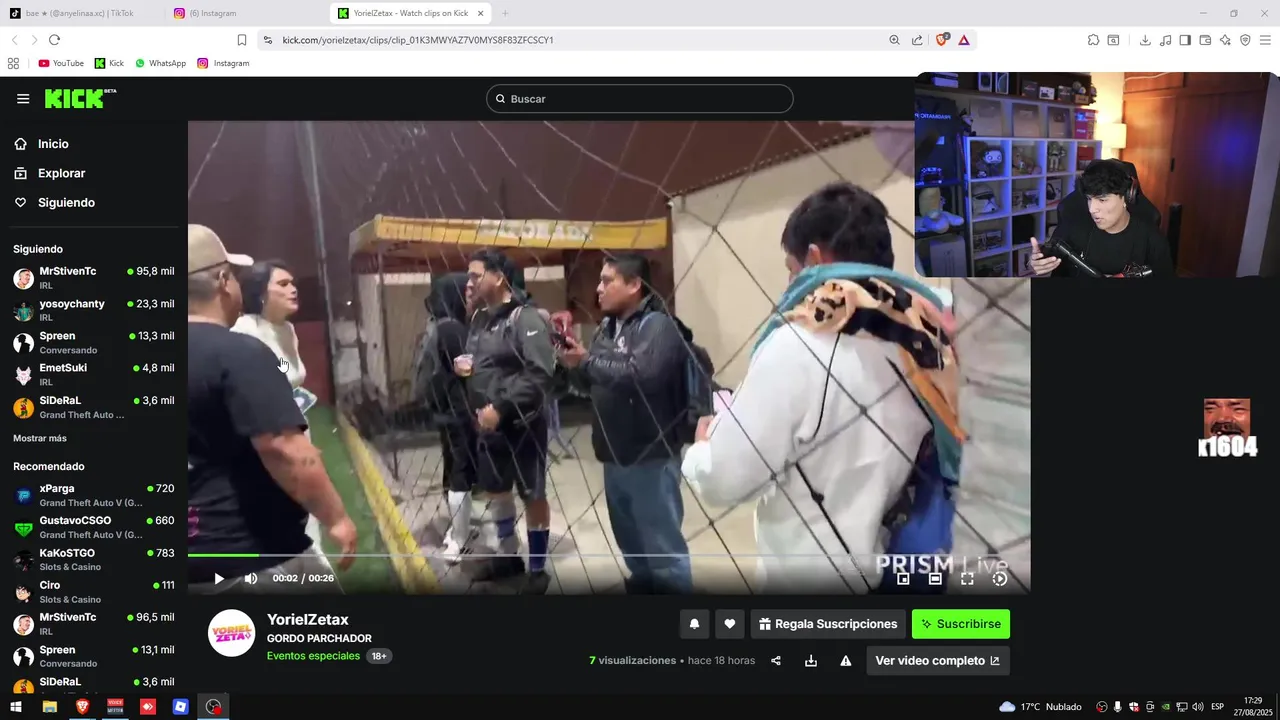1280x720 pixels.
Task: Open KaKoSTGO recommended channel
Action: tap(93, 559)
